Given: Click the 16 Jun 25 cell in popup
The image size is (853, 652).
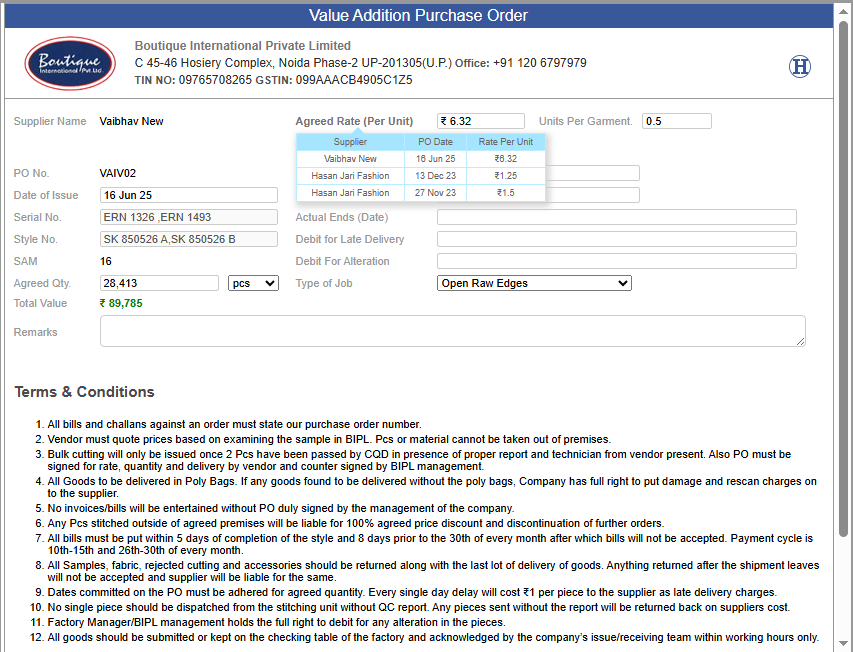Looking at the screenshot, I should (x=435, y=159).
